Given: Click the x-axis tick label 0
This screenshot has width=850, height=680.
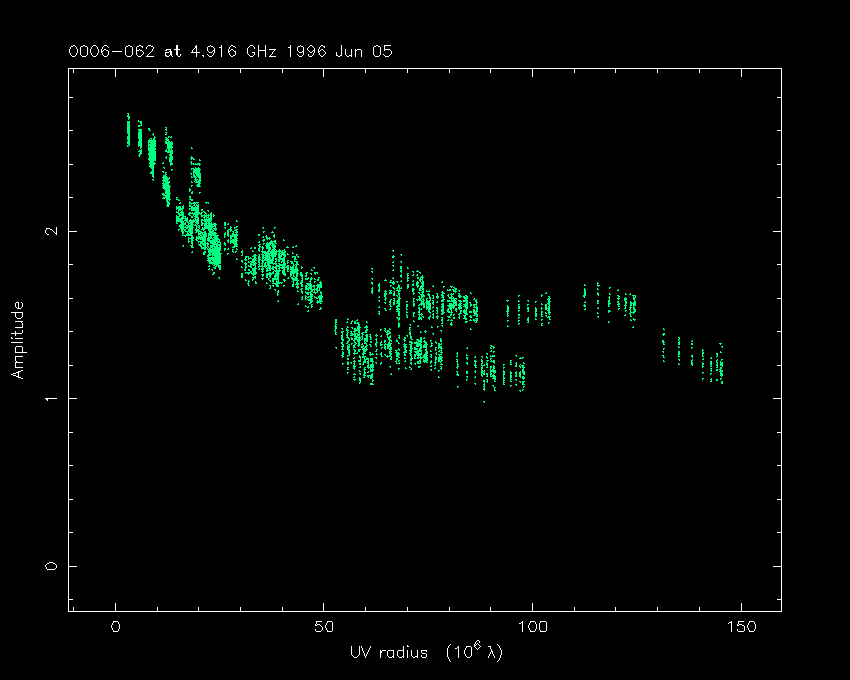Looking at the screenshot, I should pyautogui.click(x=116, y=627).
